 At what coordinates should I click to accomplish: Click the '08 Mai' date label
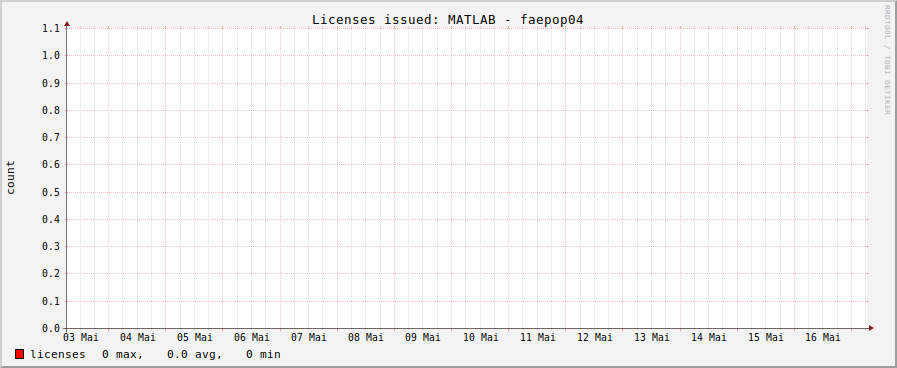click(x=366, y=338)
